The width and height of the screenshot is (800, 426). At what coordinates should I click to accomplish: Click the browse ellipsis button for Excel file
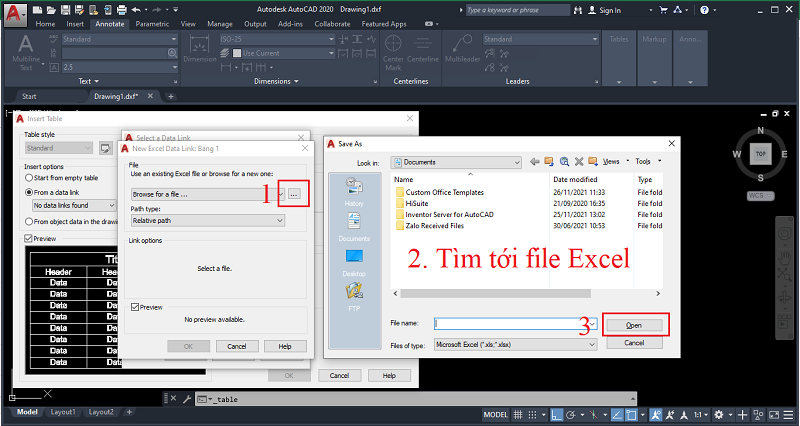tap(294, 194)
